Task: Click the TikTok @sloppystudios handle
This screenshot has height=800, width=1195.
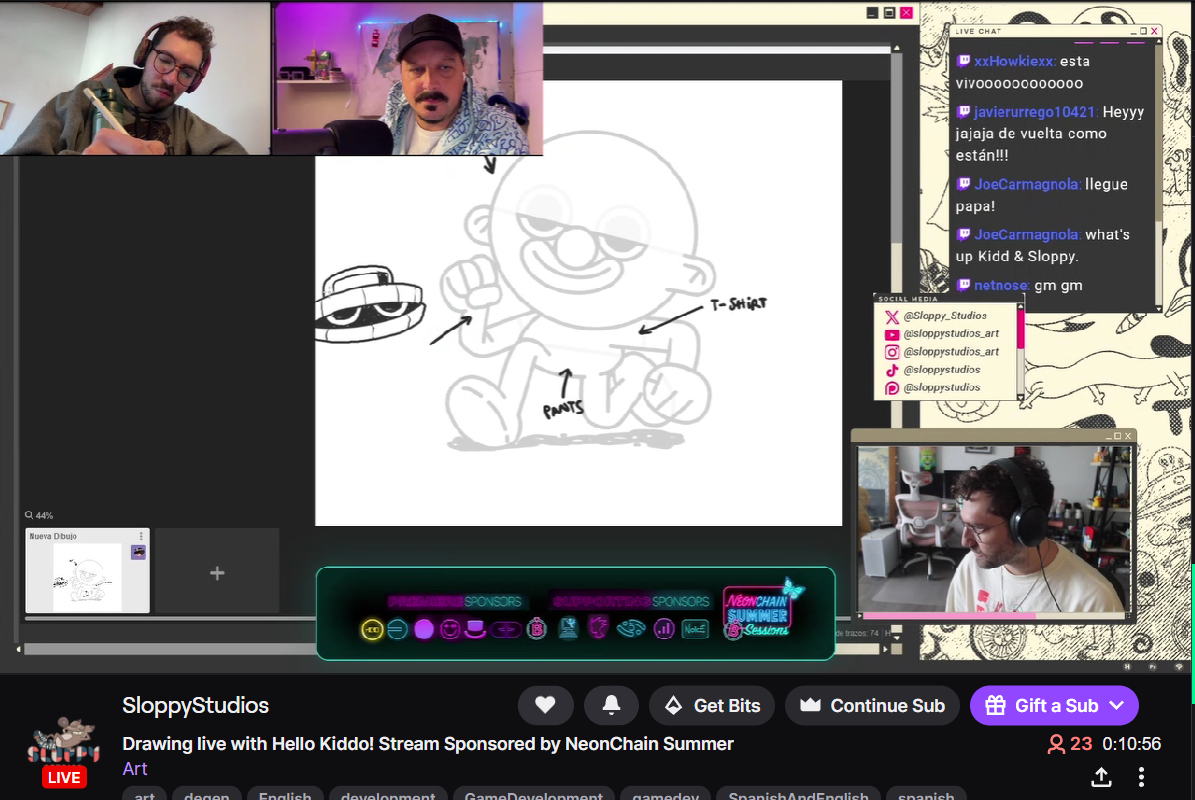Action: pos(941,370)
